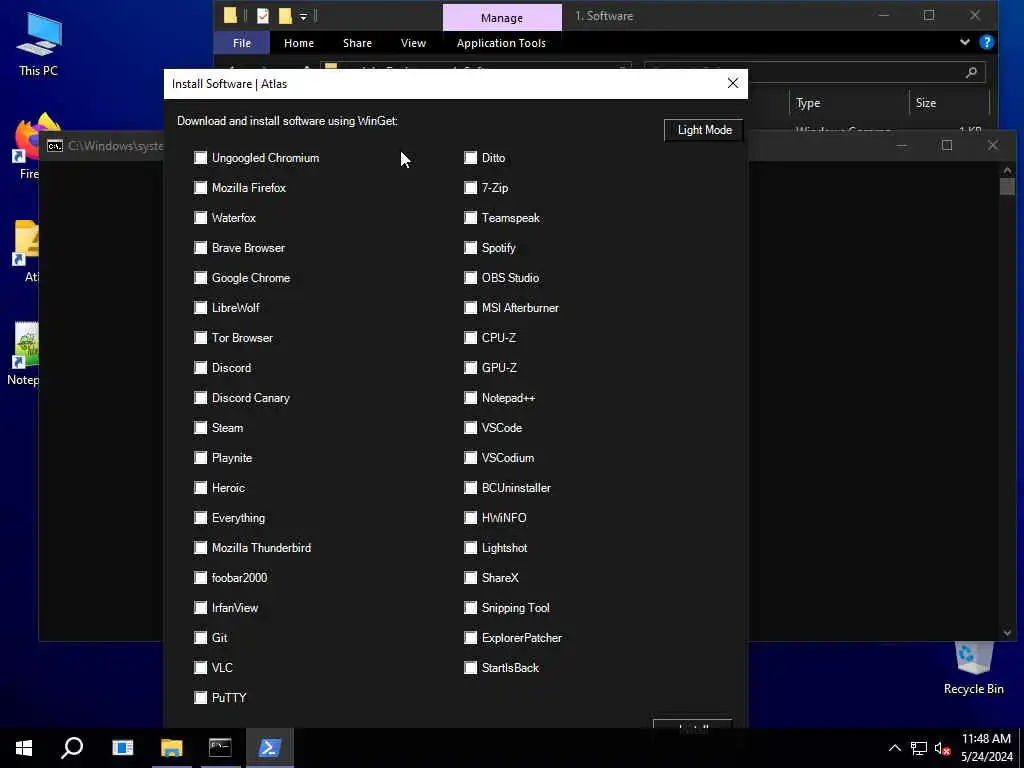1024x768 pixels.
Task: Toggle CPU-Z checkbox
Action: click(470, 338)
